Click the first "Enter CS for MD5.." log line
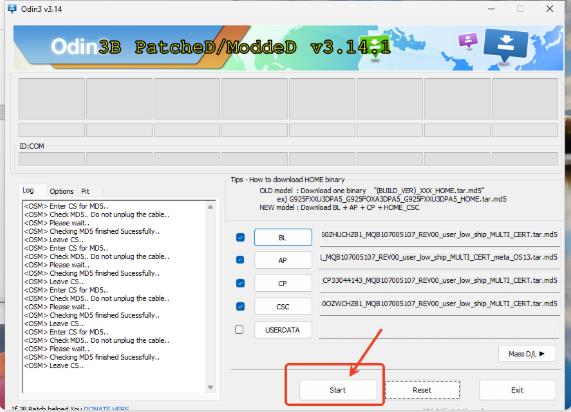The image size is (571, 412). (66, 206)
